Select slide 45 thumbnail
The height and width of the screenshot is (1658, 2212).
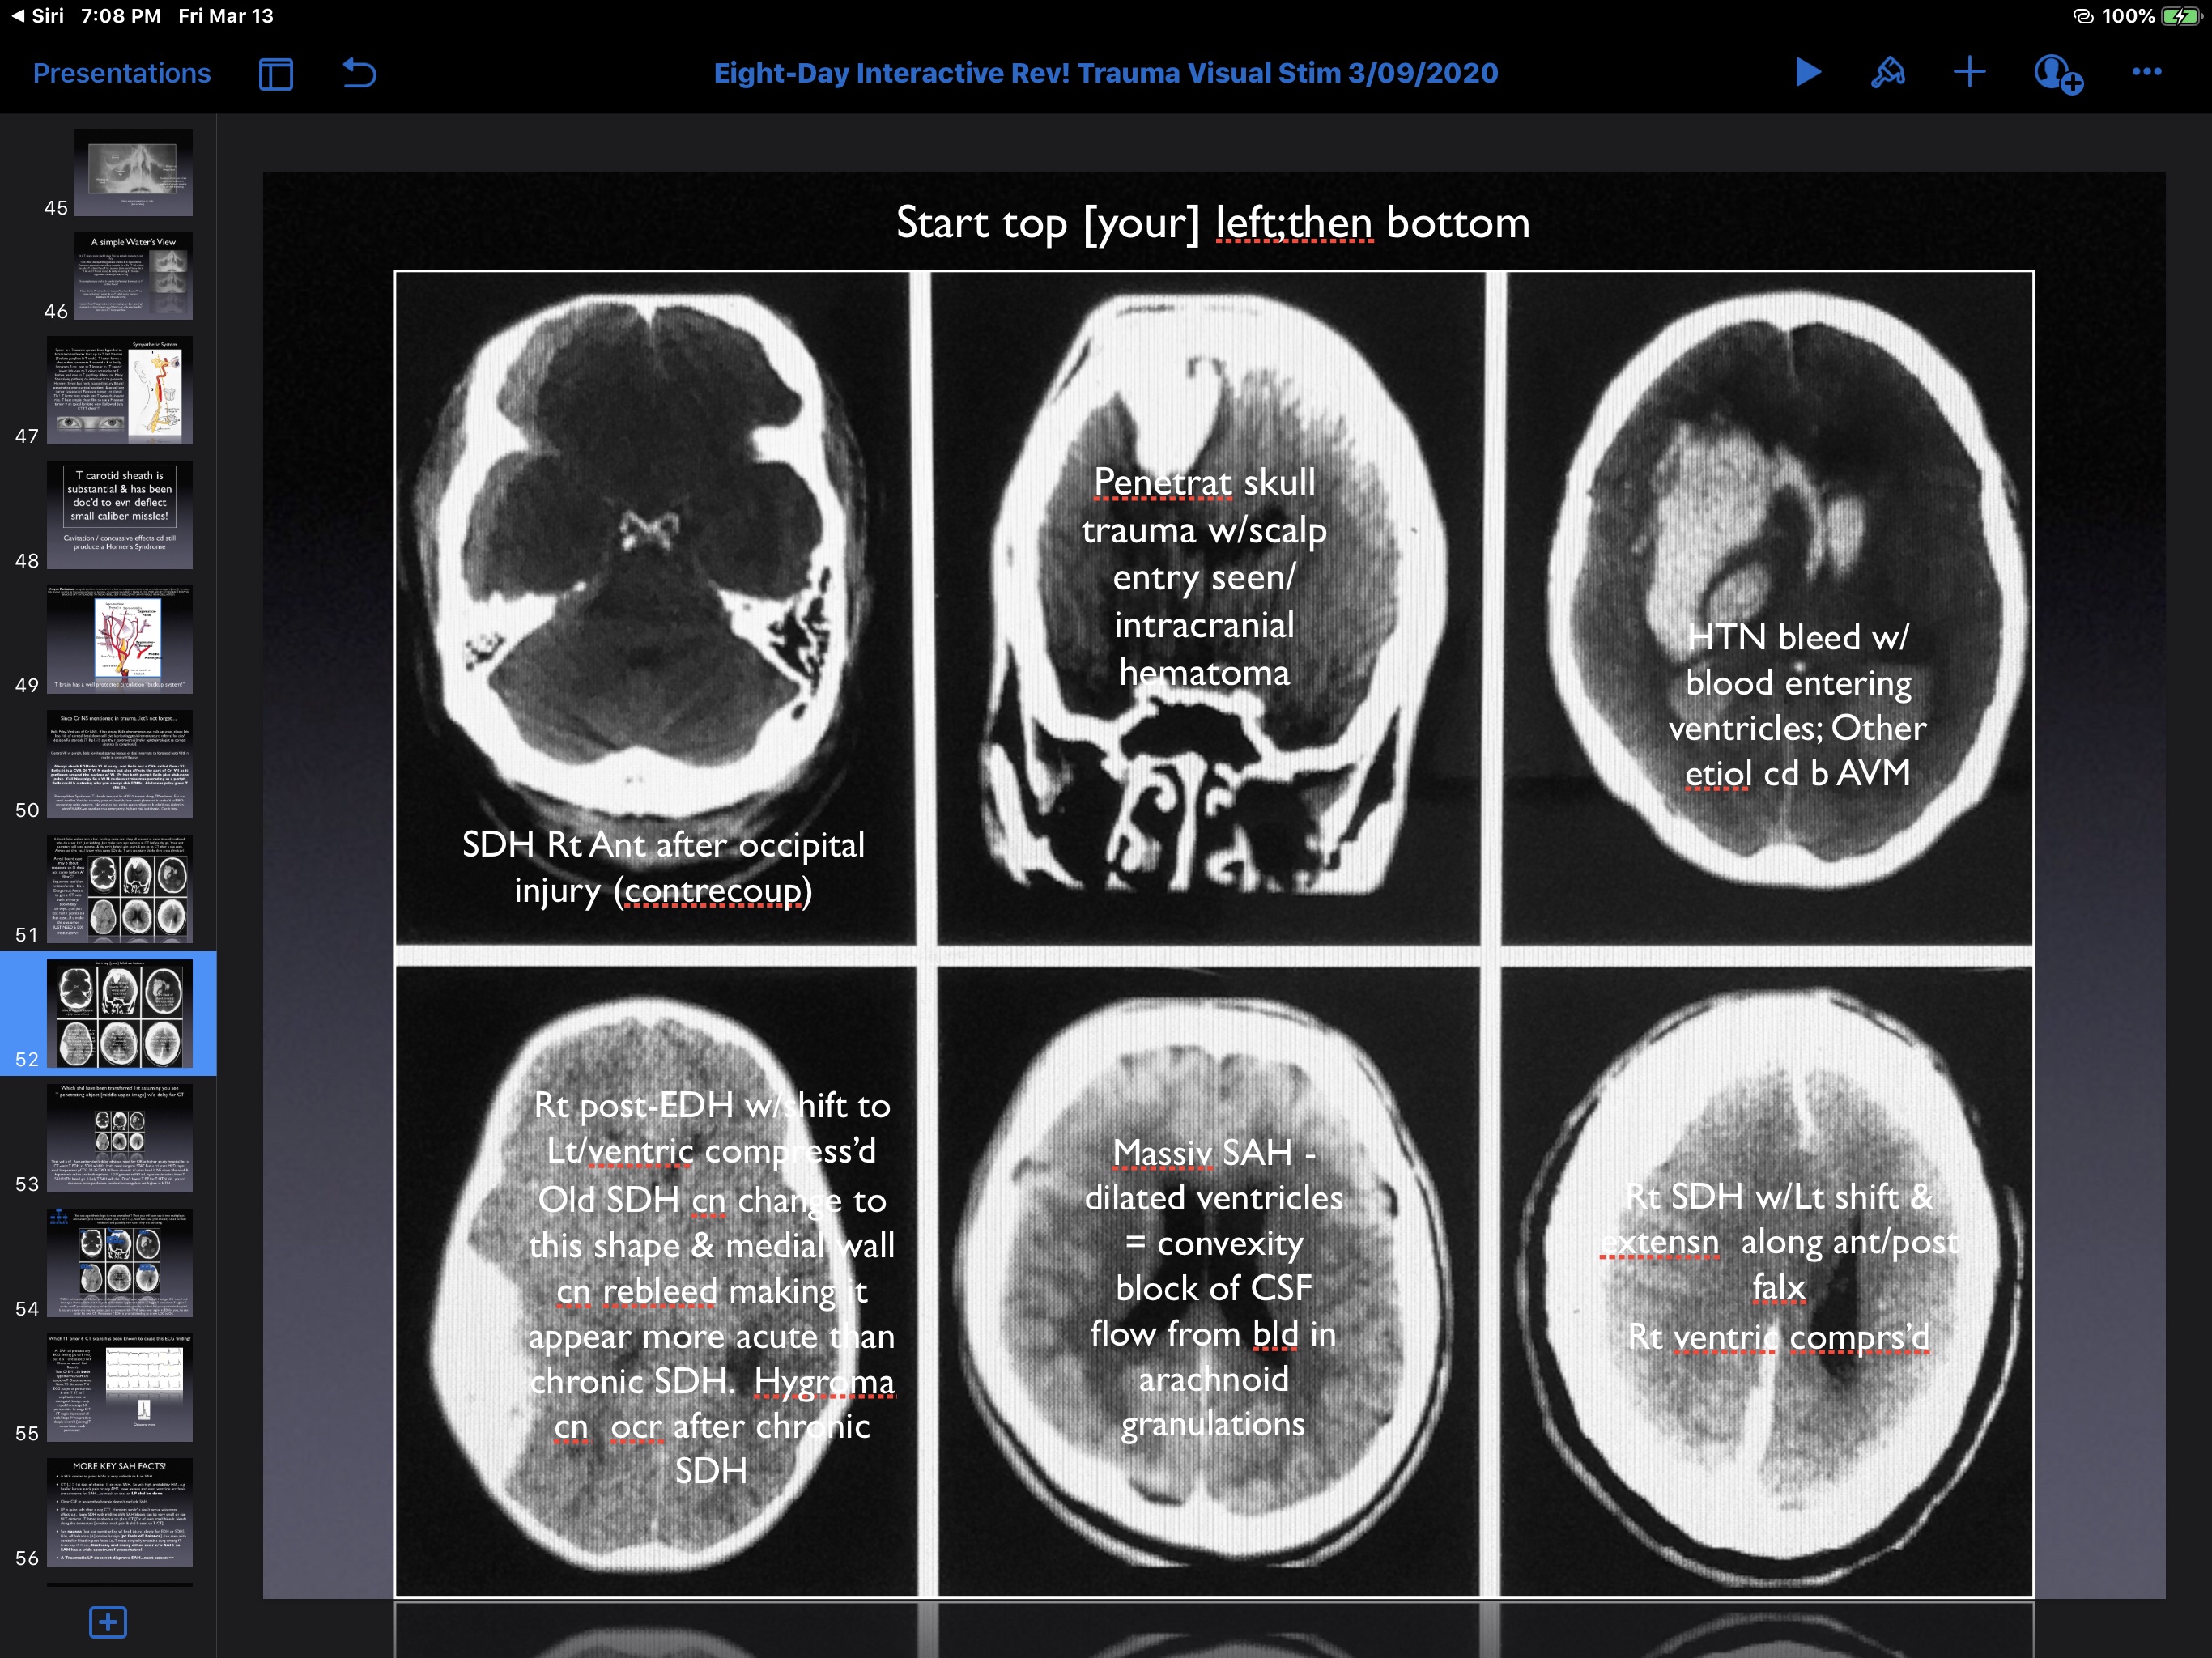tap(133, 172)
